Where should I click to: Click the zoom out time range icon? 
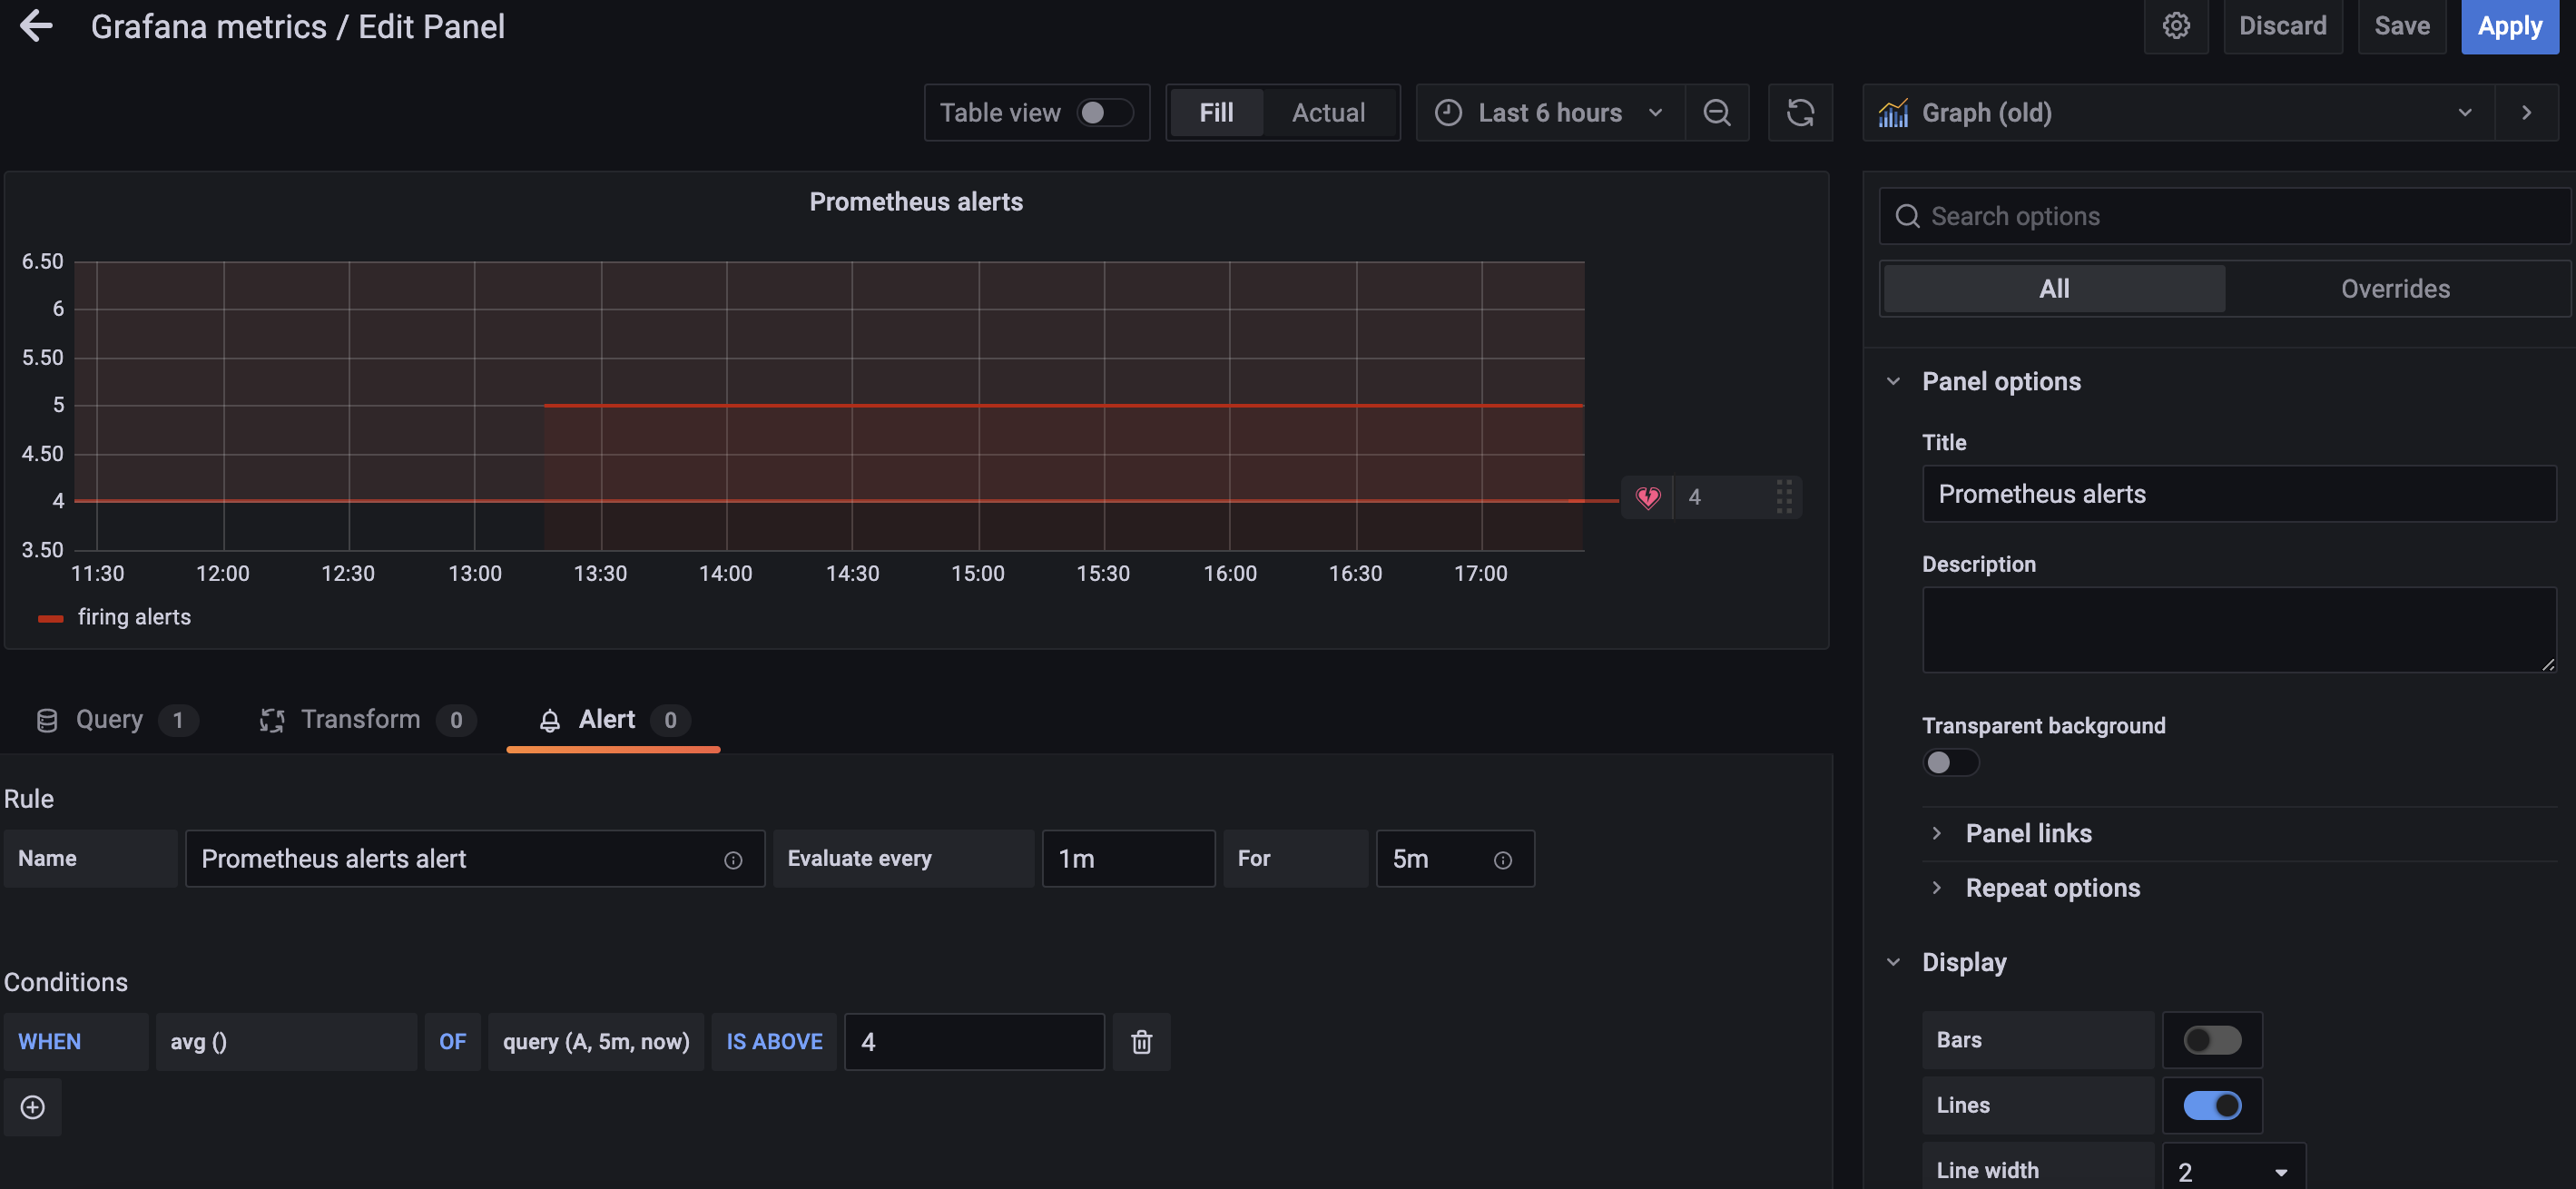click(x=1716, y=113)
